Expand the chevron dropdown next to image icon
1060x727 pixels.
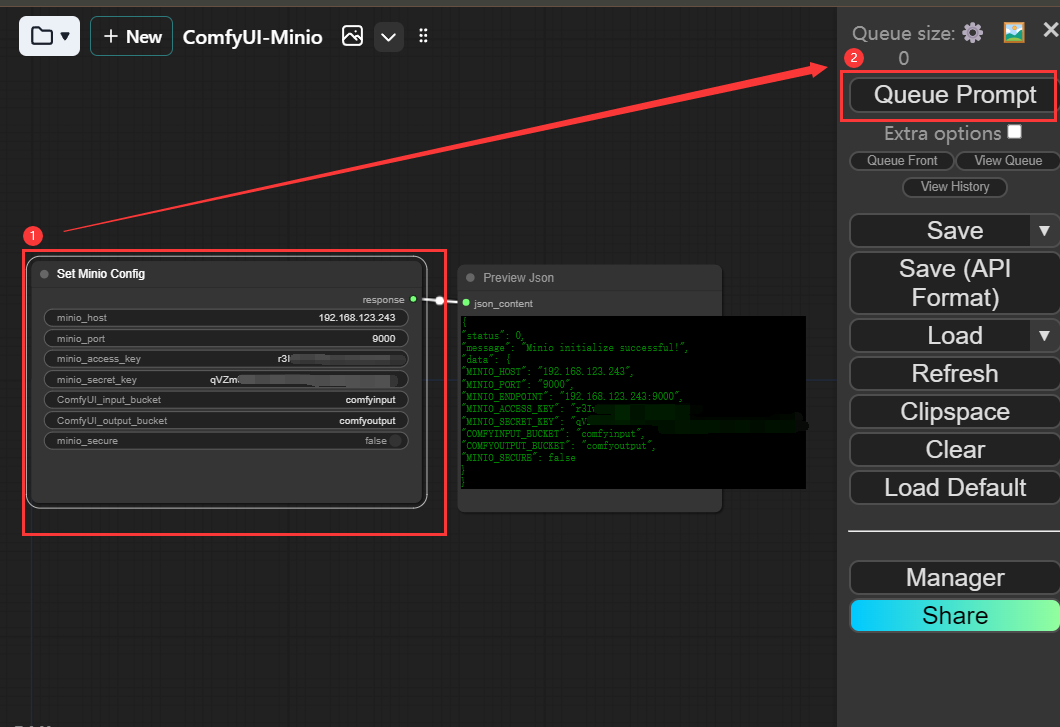click(x=389, y=37)
